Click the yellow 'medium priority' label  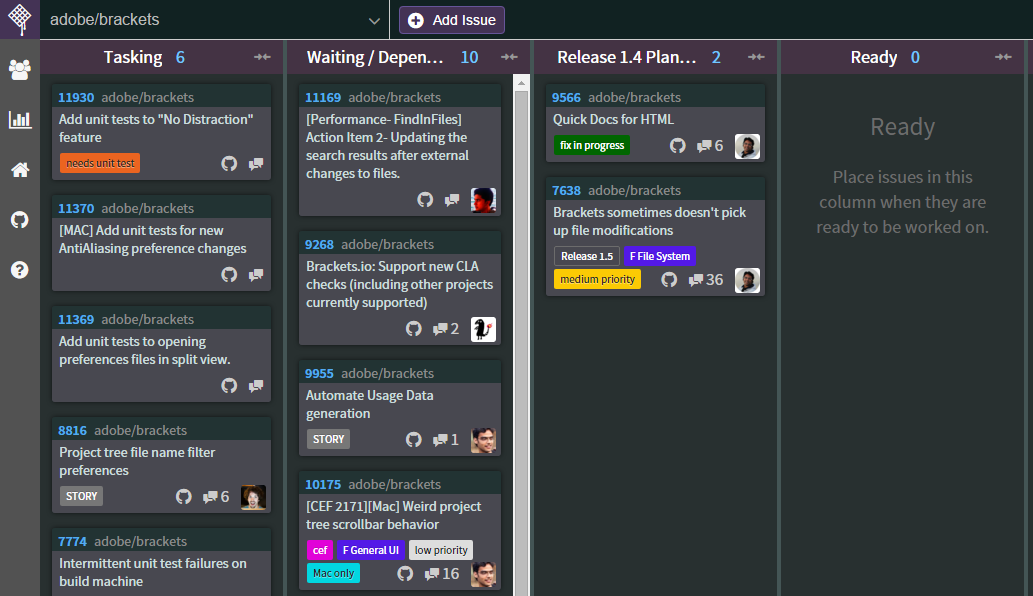(596, 279)
